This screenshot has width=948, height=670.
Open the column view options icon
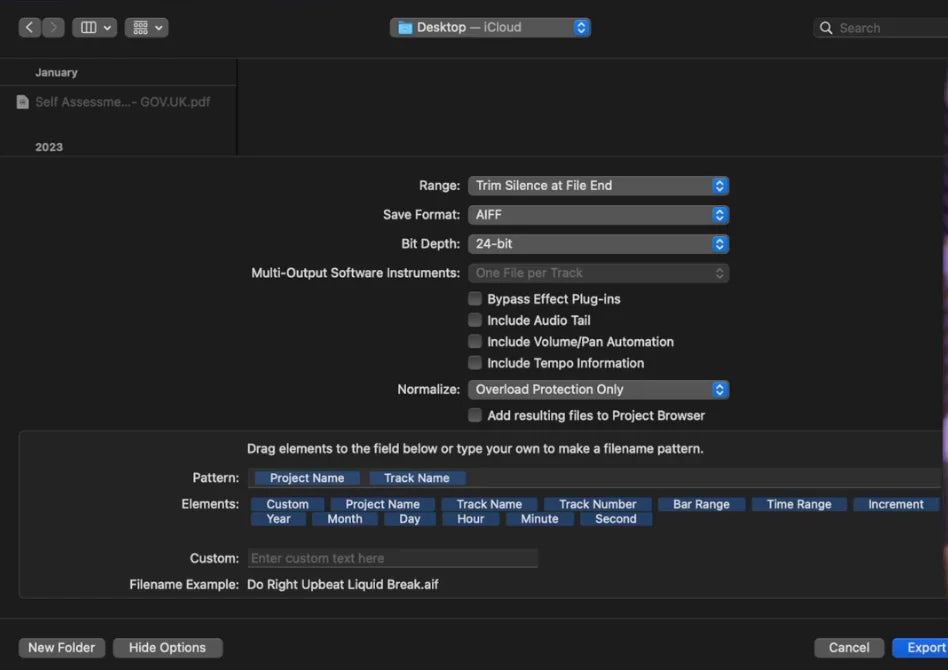94,27
